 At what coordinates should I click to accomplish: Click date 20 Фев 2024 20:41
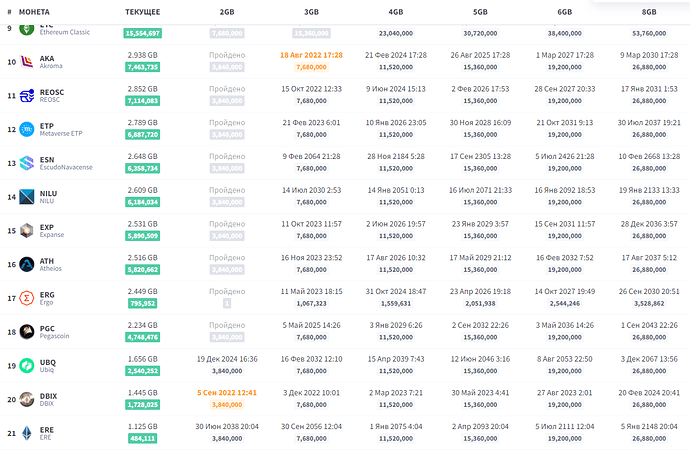pos(649,392)
